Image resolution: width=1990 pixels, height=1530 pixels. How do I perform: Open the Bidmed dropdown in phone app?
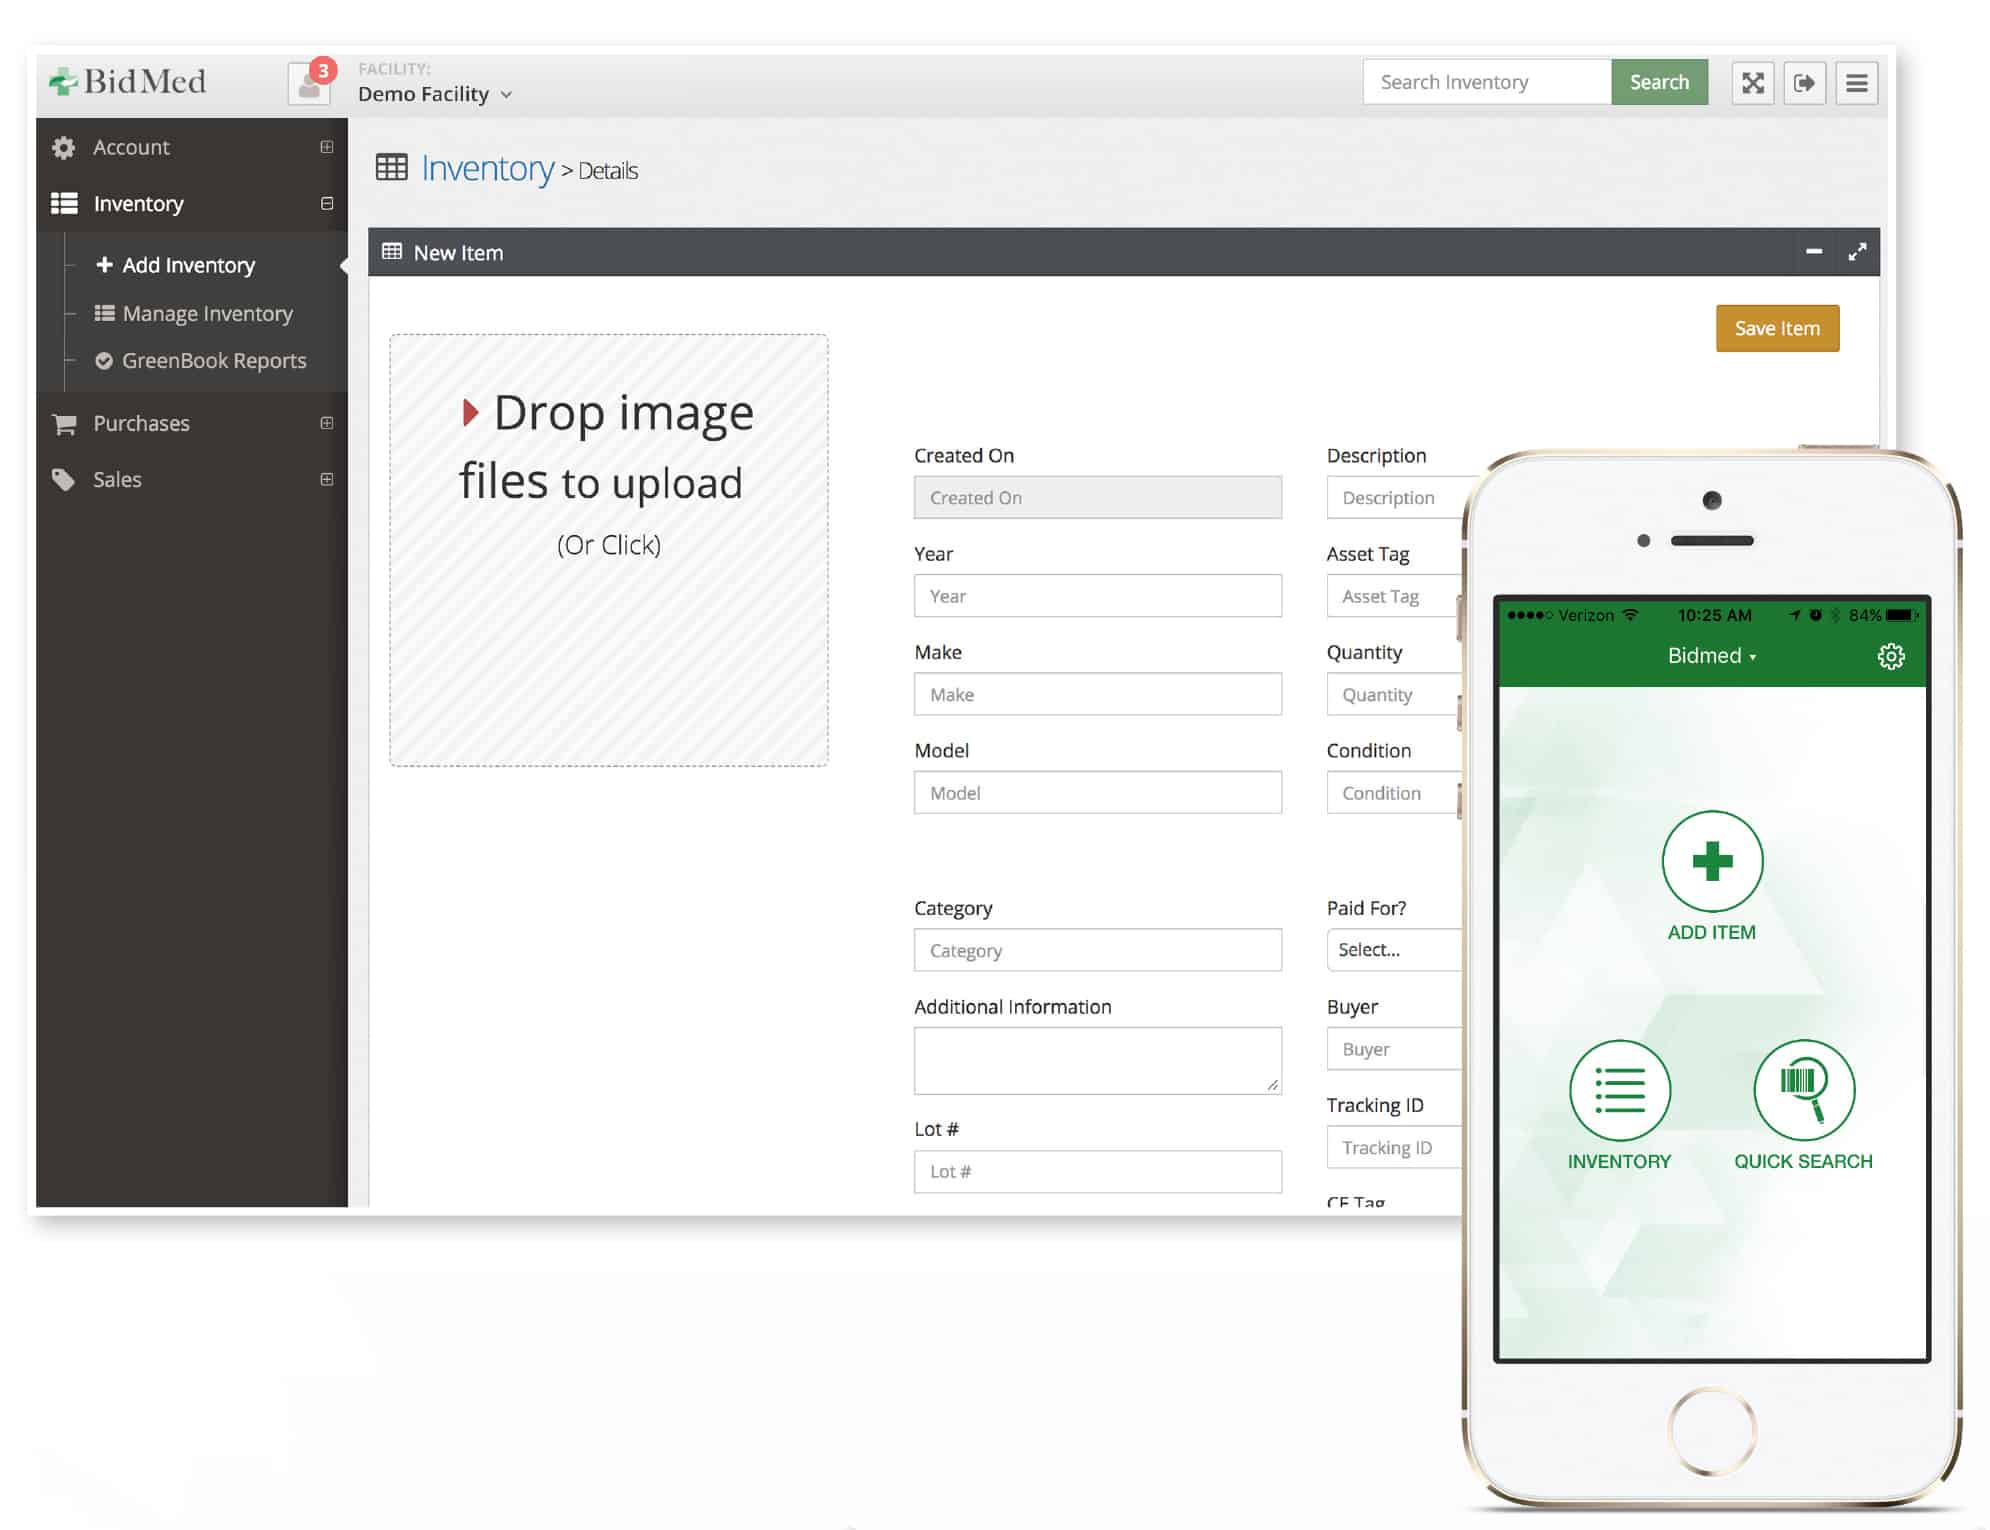[1711, 656]
